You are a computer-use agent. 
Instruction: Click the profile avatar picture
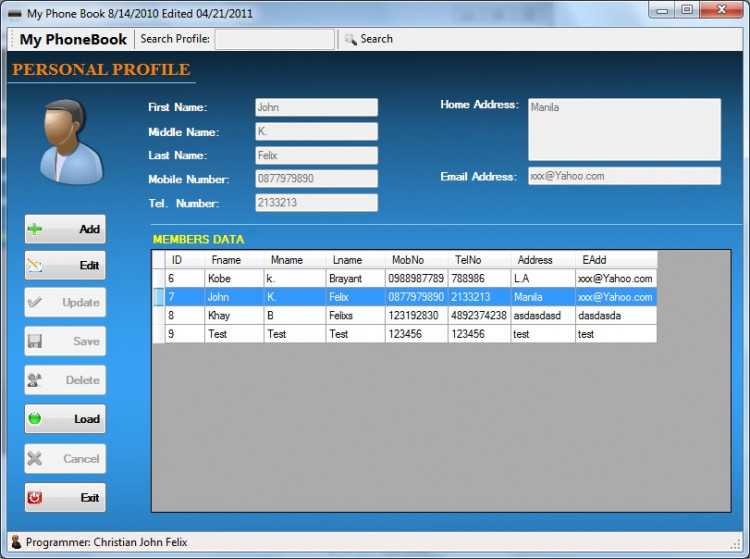tap(71, 142)
